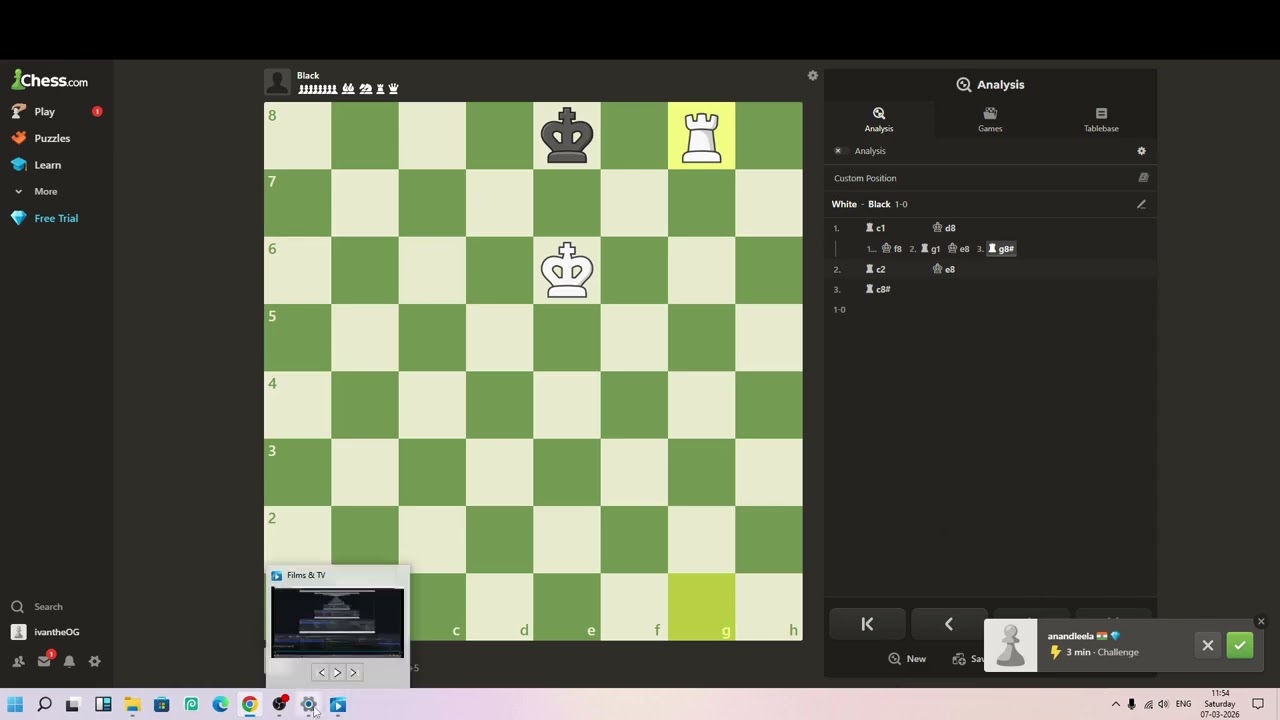This screenshot has height=720, width=1280.
Task: Select main line move 2... king e8
Action: [944, 269]
